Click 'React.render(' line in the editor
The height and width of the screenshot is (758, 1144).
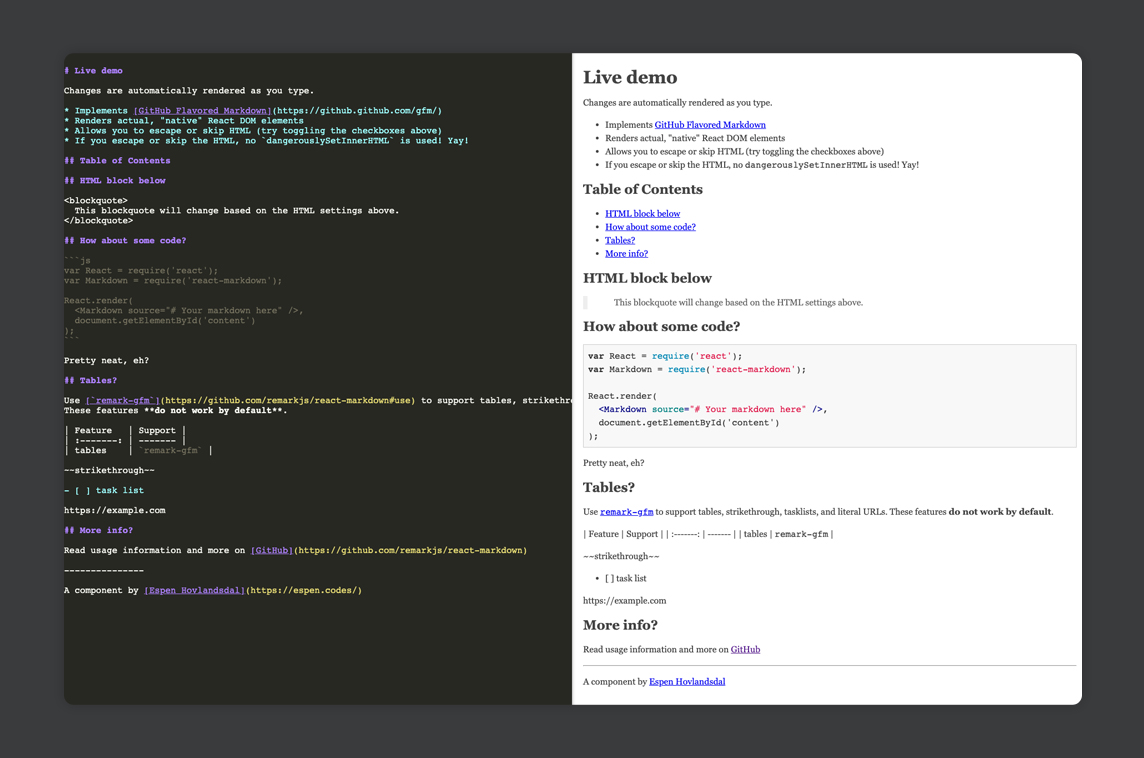(98, 301)
